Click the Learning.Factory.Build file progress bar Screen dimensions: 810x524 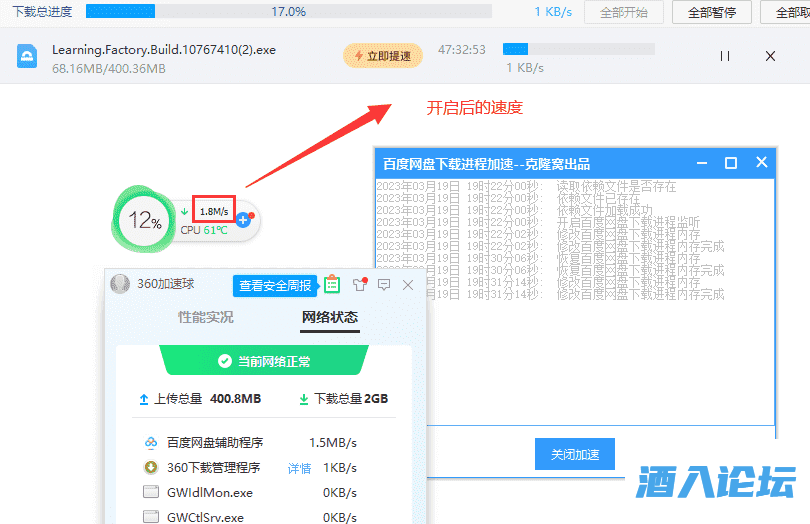coord(579,49)
